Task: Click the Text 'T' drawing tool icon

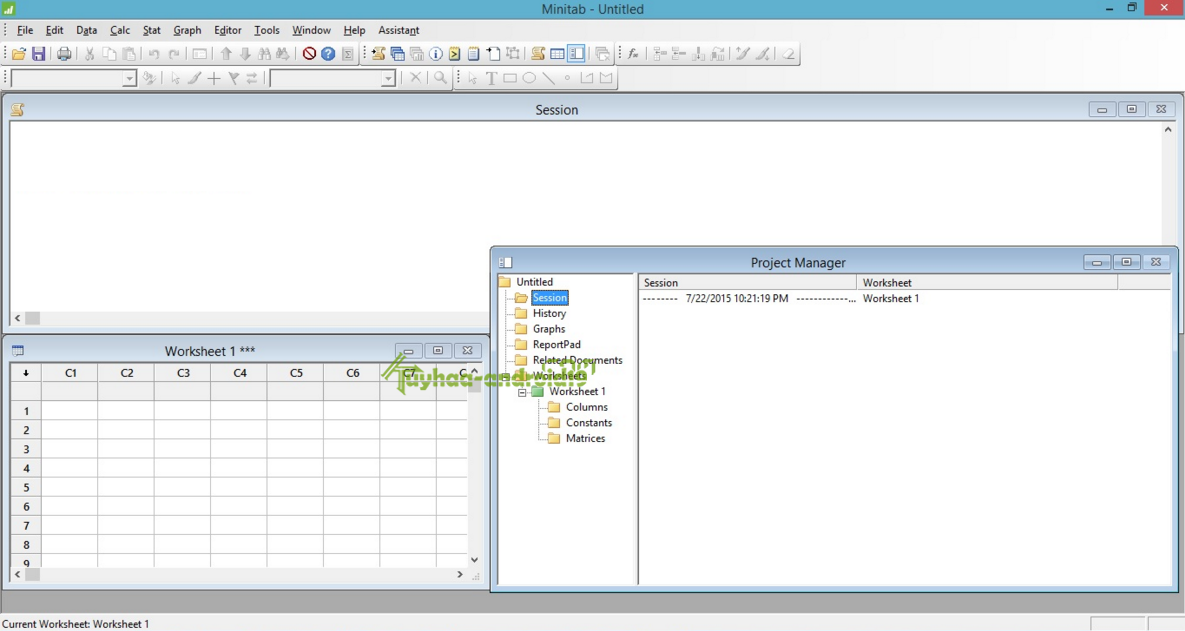Action: pos(491,78)
